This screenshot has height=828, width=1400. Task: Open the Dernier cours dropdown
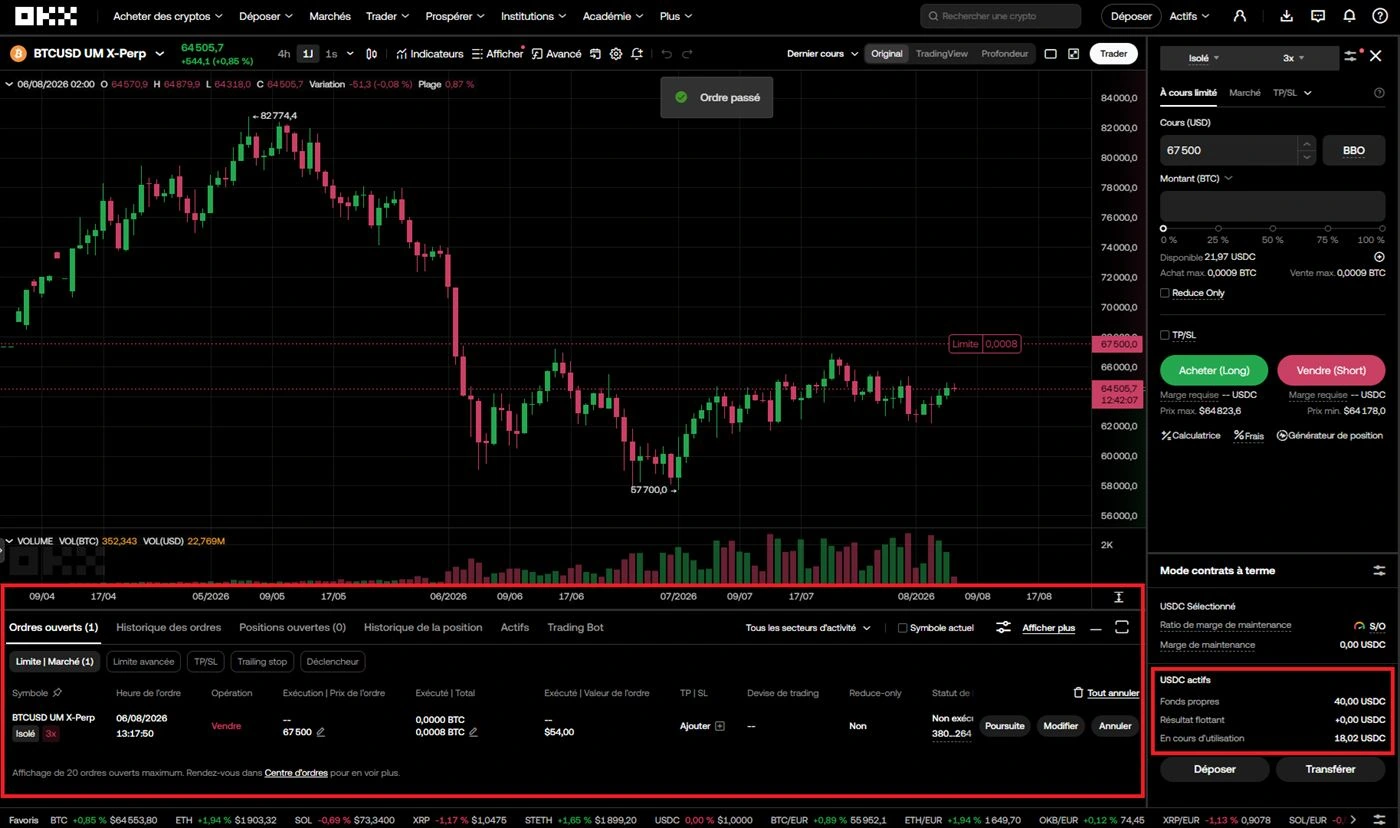(x=822, y=54)
